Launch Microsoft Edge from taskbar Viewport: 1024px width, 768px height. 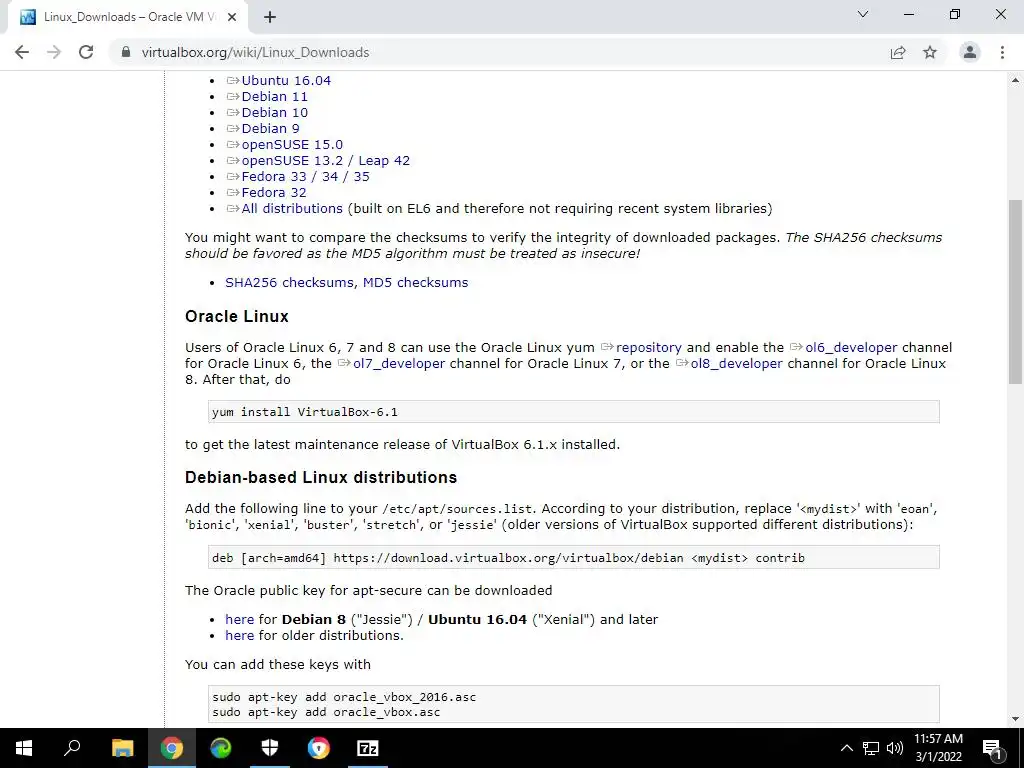[x=221, y=748]
